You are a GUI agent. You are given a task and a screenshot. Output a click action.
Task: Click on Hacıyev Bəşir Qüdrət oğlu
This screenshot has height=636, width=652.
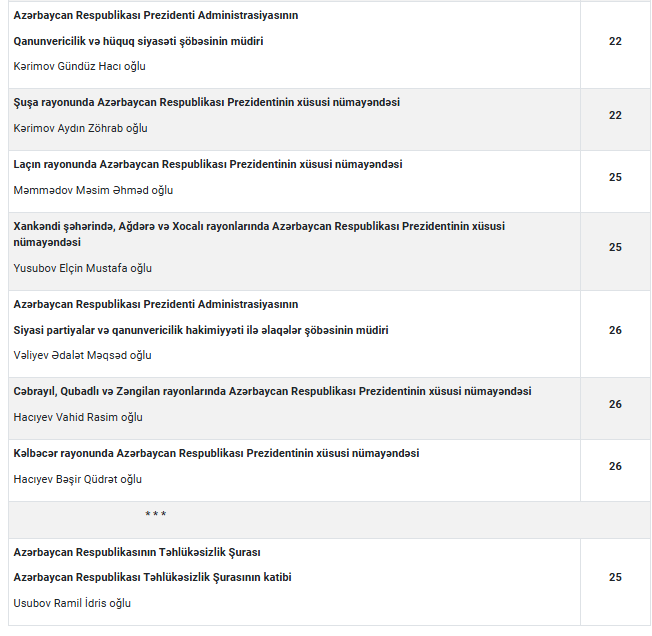click(78, 479)
